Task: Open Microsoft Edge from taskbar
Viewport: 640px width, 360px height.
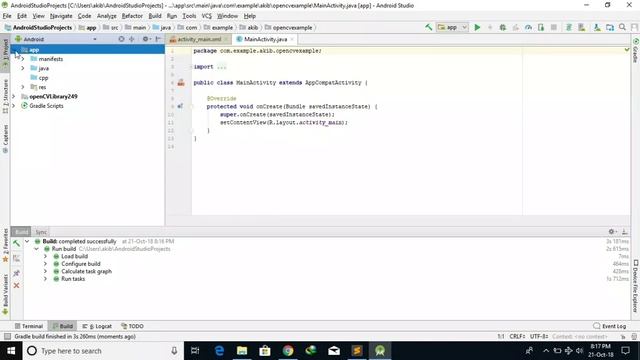Action: (219, 351)
